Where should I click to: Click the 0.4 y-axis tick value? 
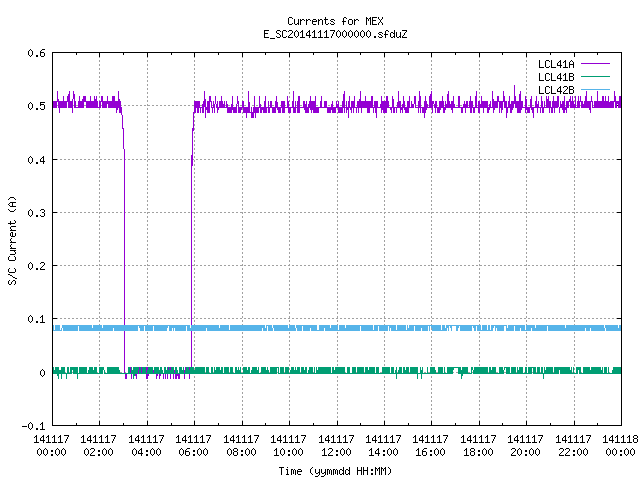tap(36, 160)
